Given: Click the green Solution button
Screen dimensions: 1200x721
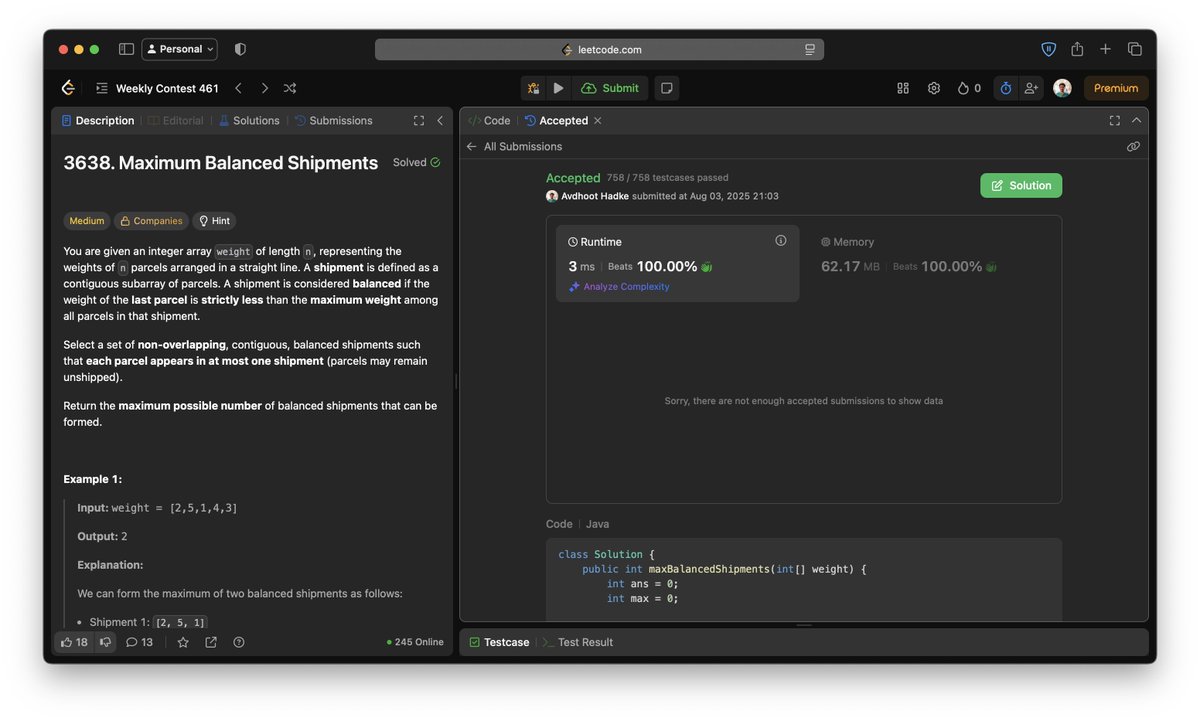Looking at the screenshot, I should click(1021, 185).
